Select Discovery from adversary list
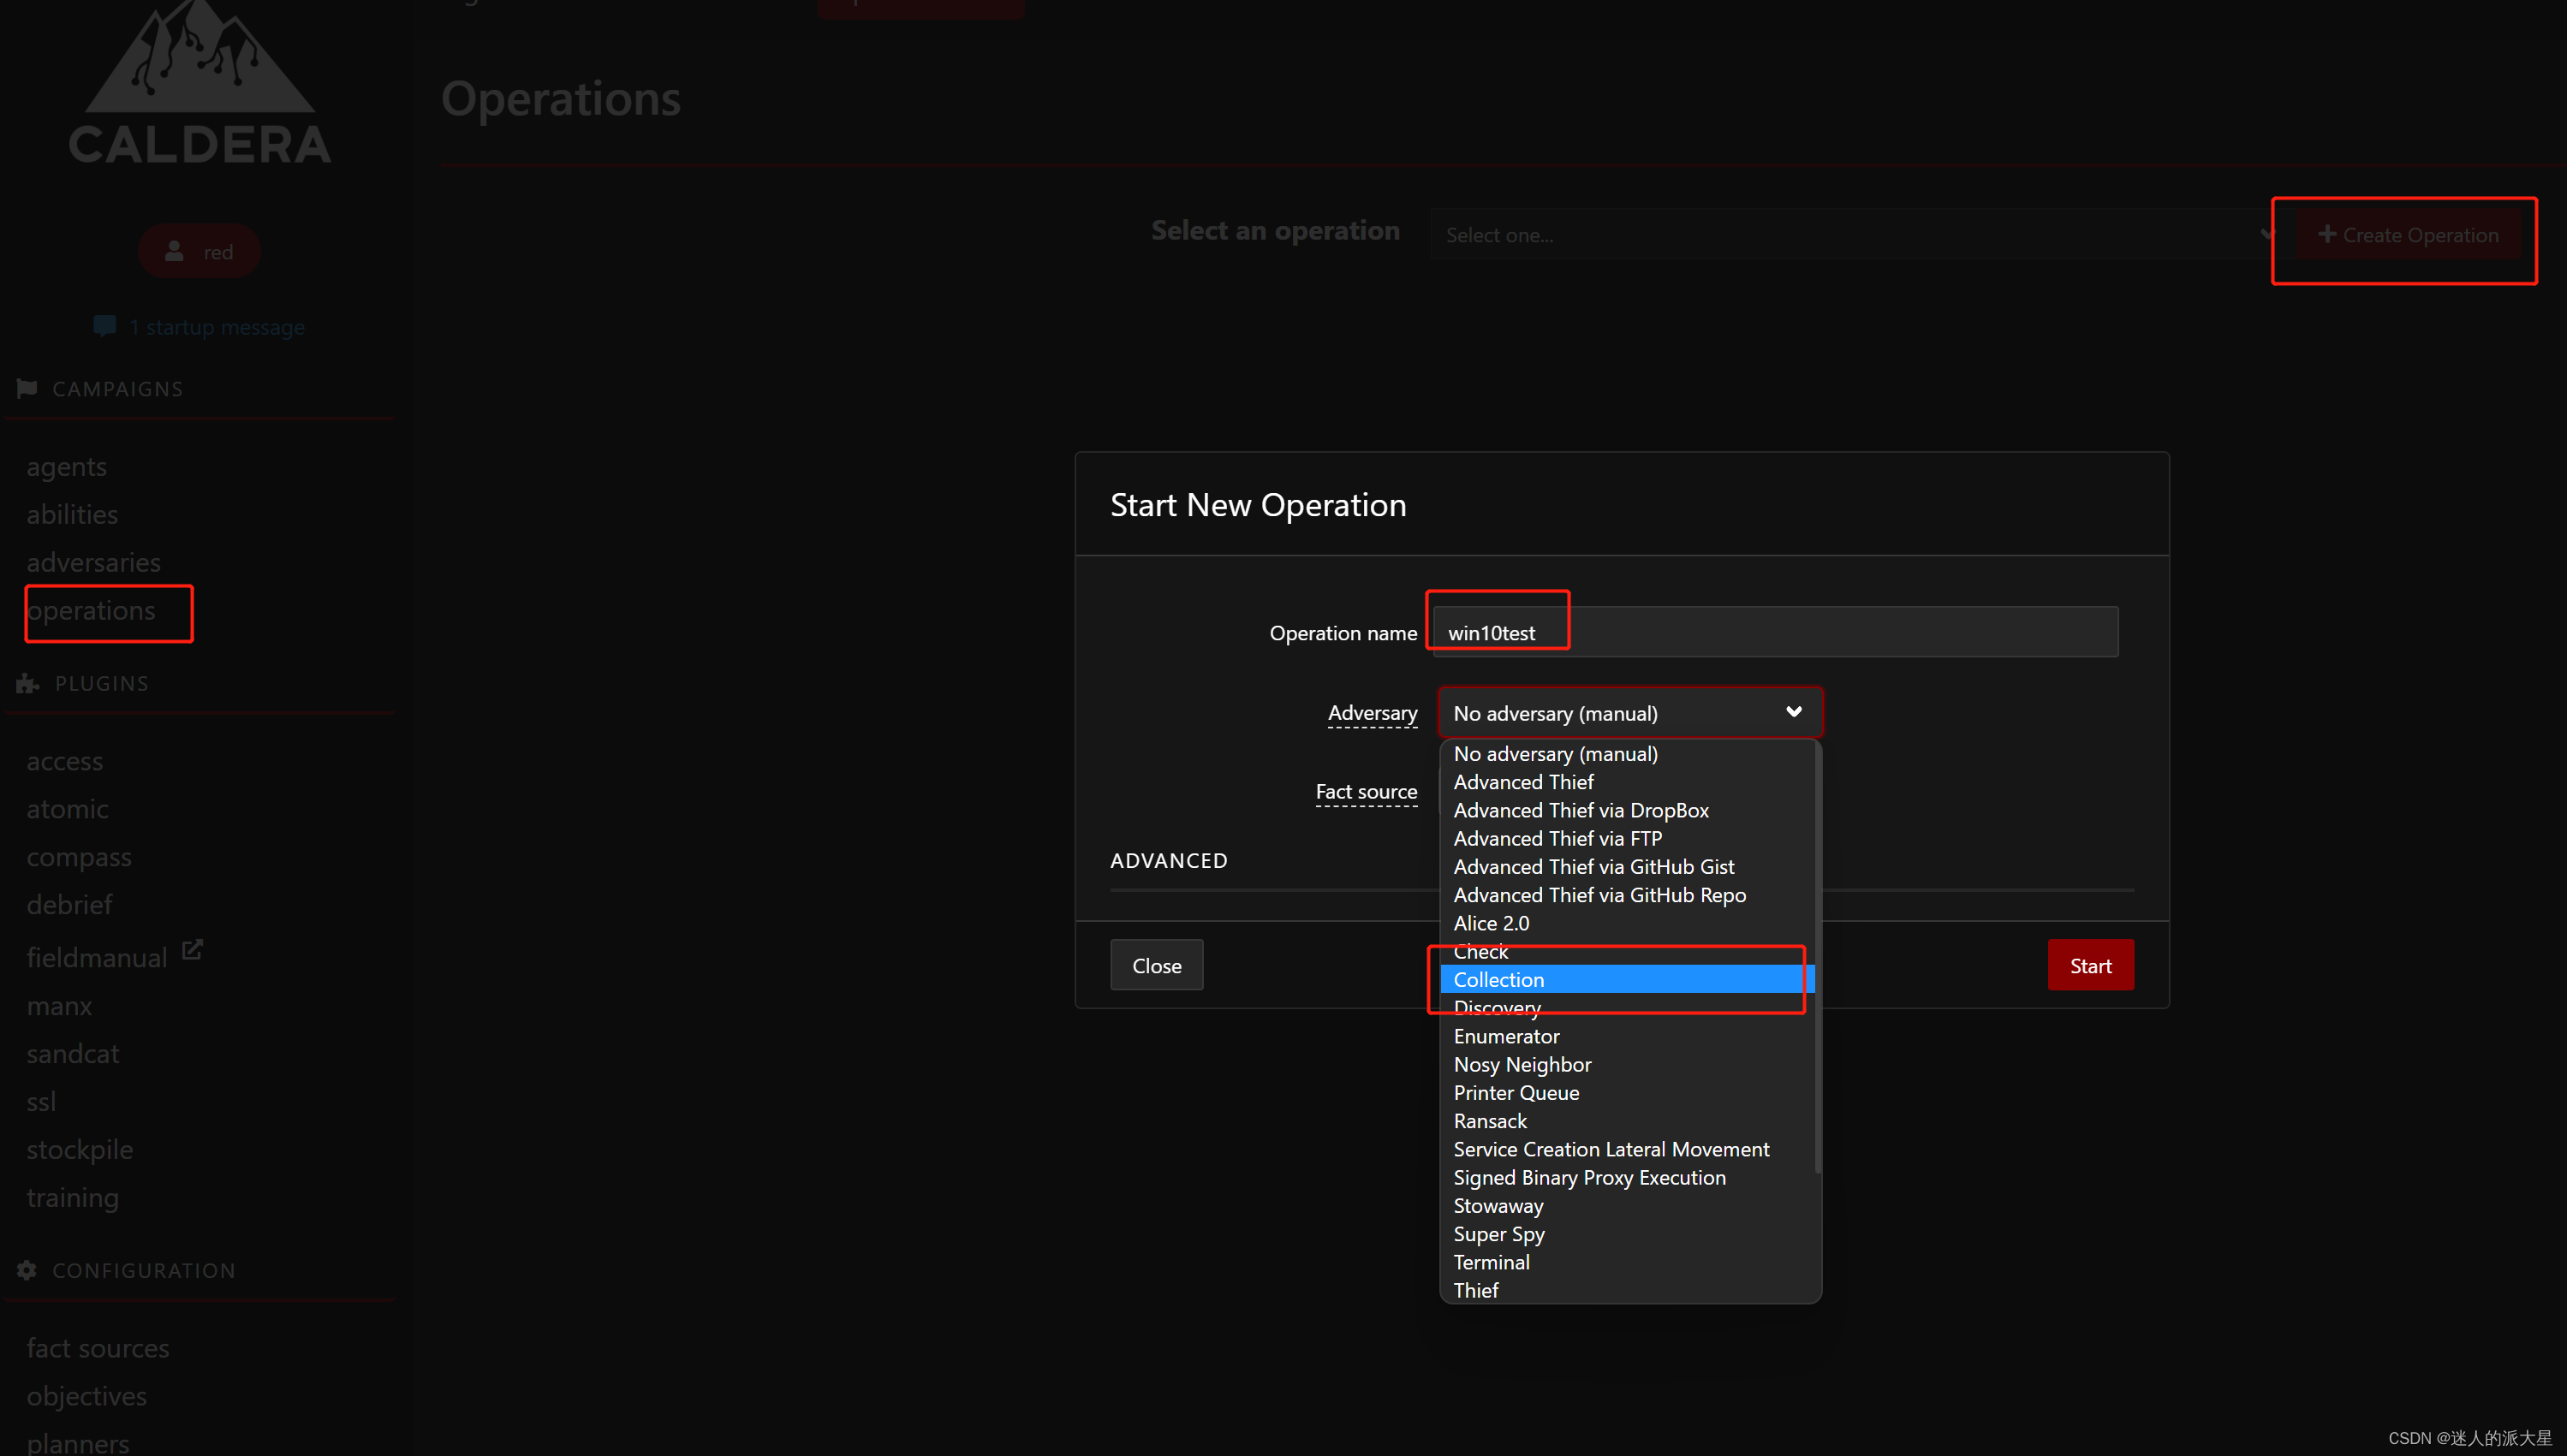This screenshot has height=1456, width=2567. (x=1495, y=1007)
